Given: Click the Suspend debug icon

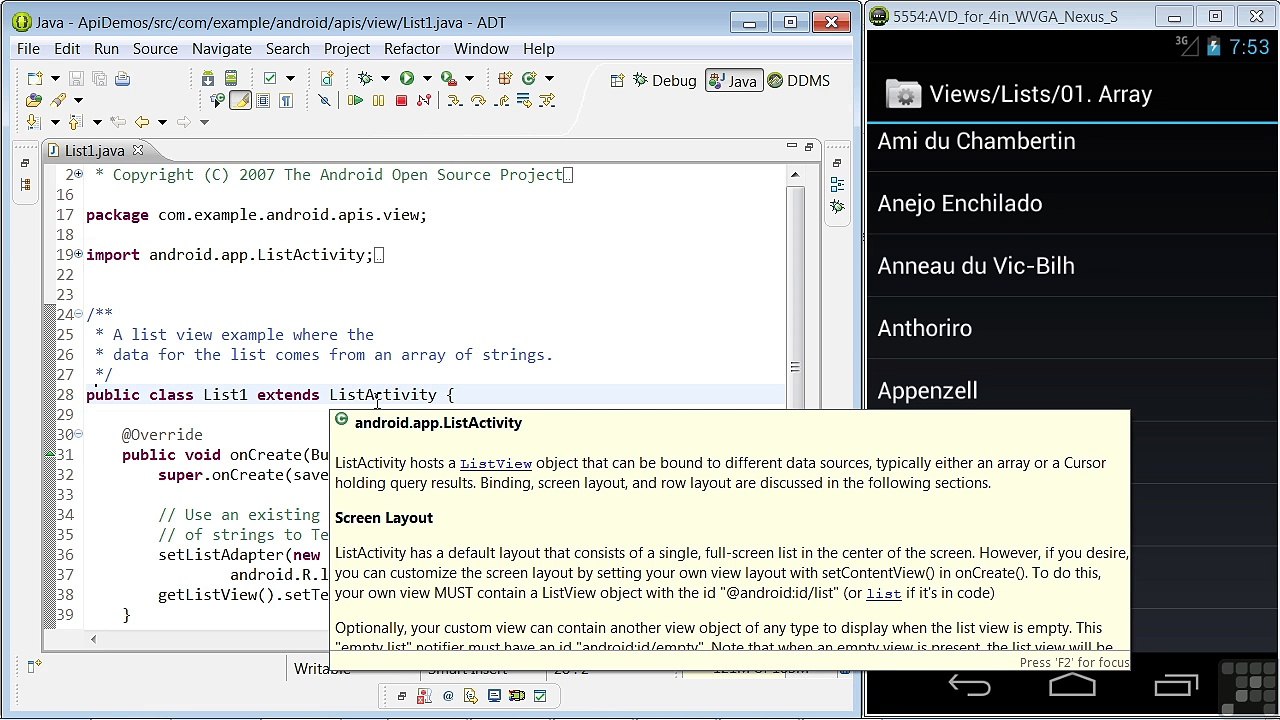Looking at the screenshot, I should pos(378,101).
